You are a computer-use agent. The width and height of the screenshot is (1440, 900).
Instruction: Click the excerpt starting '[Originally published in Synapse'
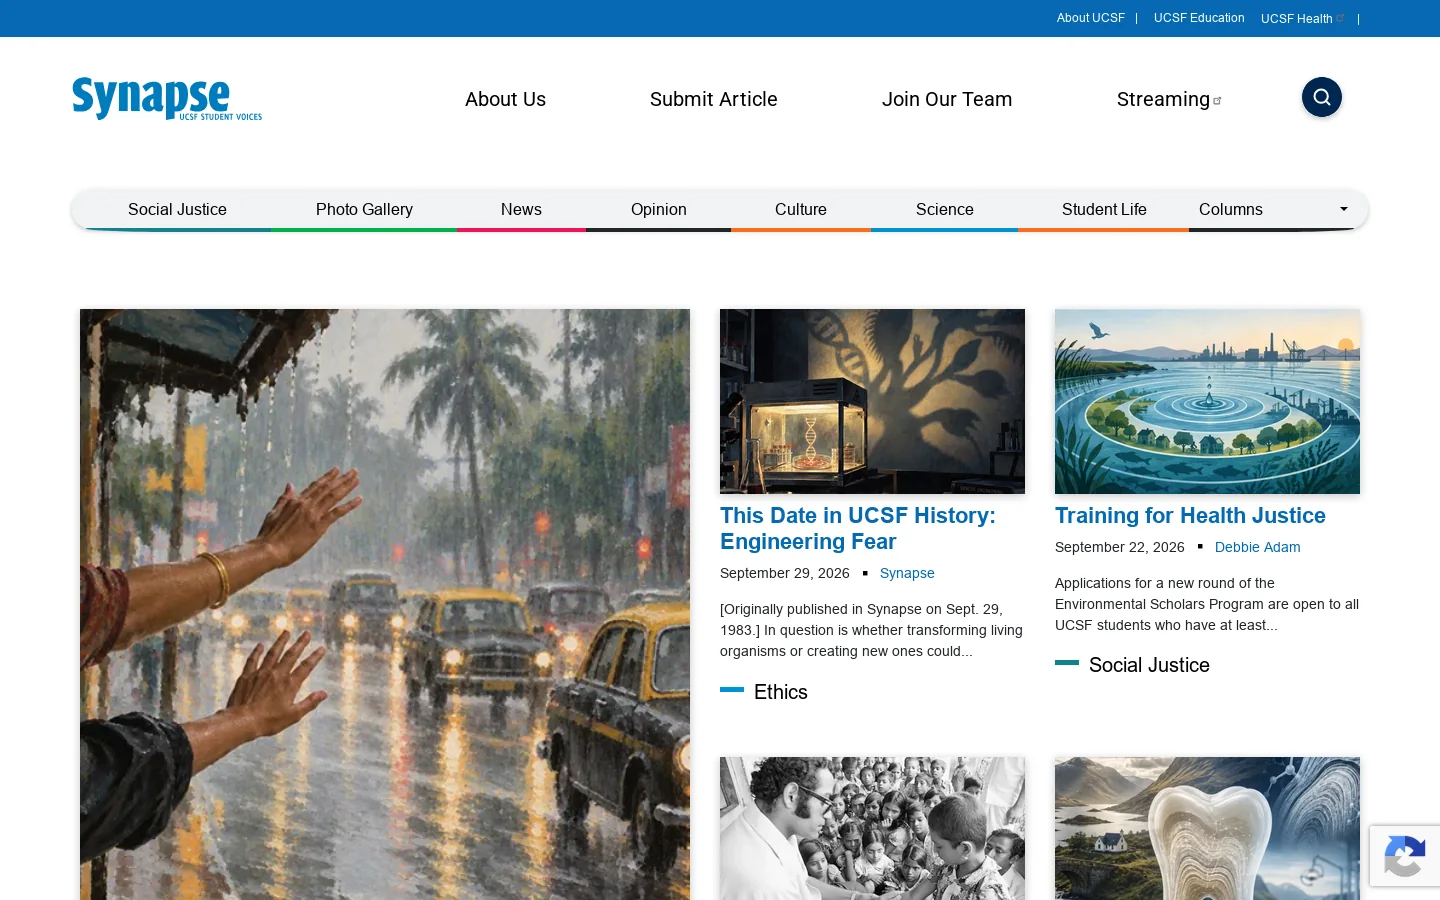(871, 630)
